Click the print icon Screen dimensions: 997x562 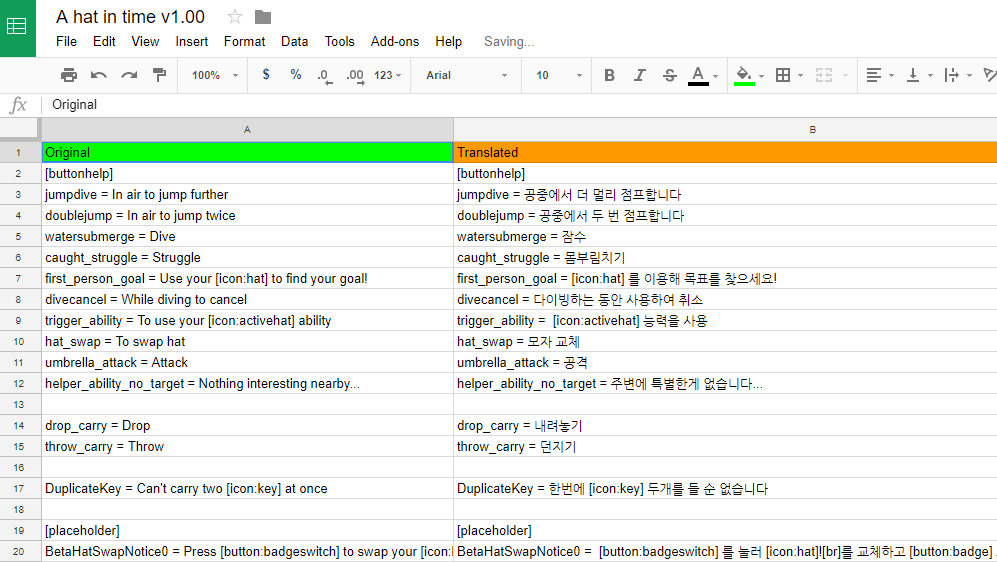click(69, 75)
